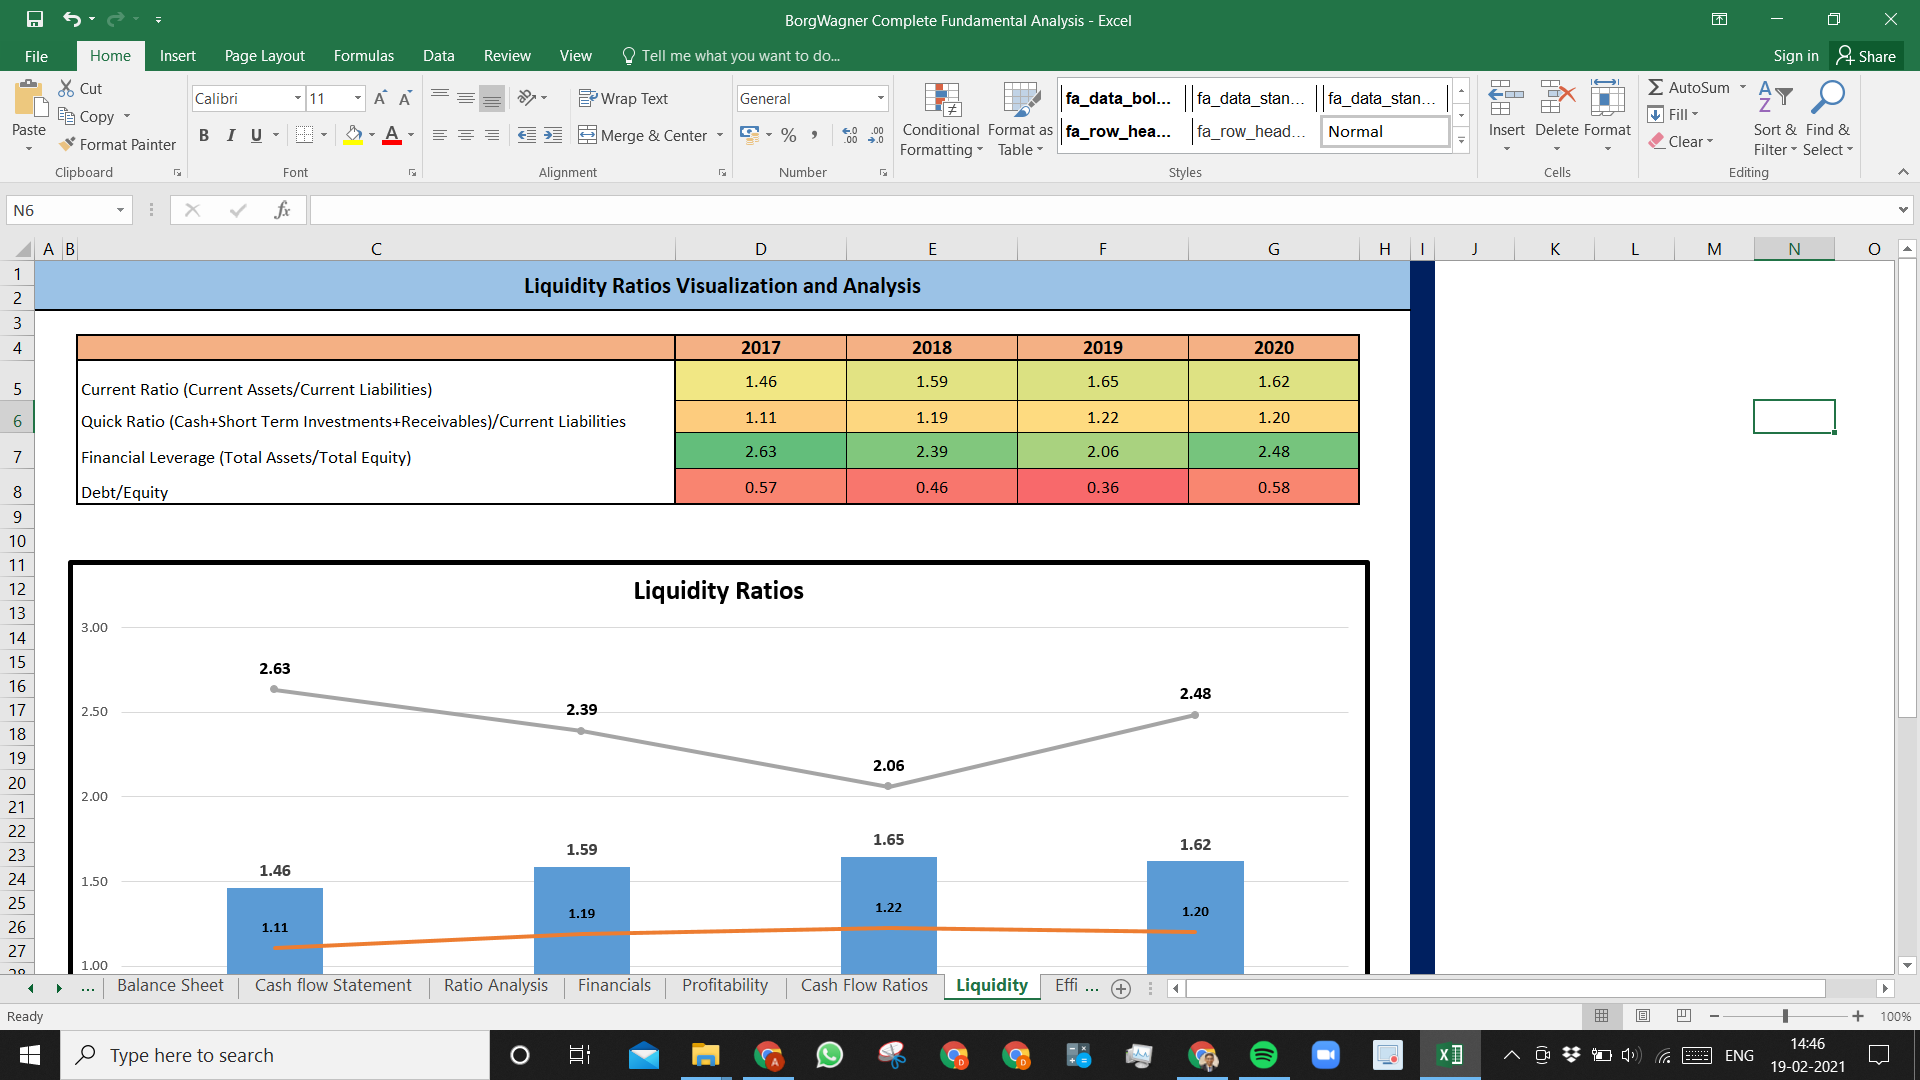Switch to the Profitability sheet tab
The height and width of the screenshot is (1080, 1920).
[x=725, y=986]
